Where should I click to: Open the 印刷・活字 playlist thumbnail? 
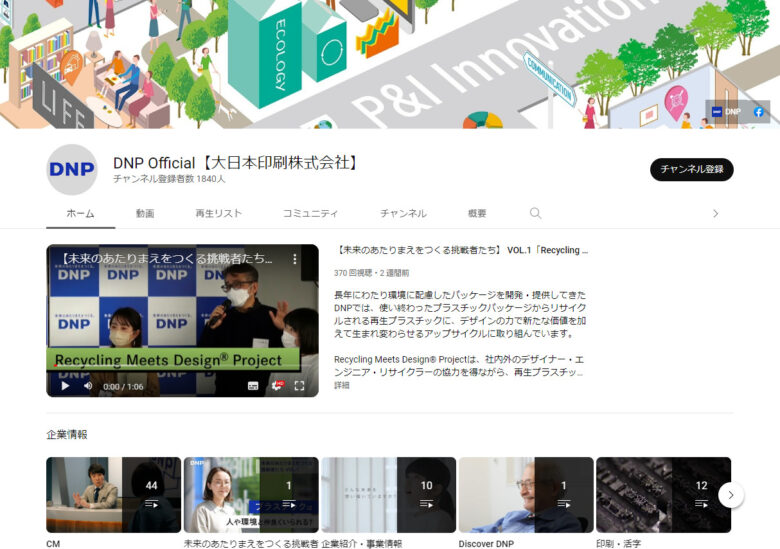pyautogui.click(x=664, y=495)
